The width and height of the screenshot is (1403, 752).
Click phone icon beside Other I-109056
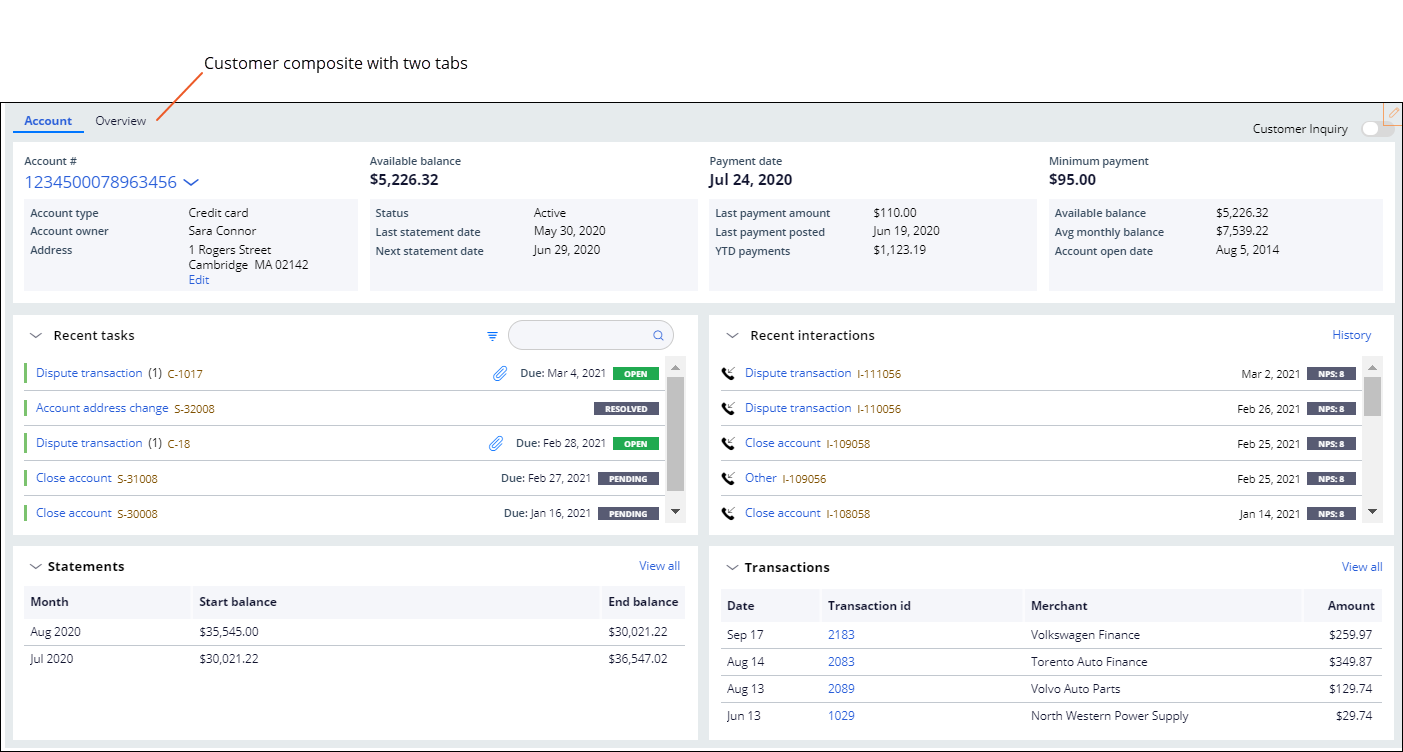(x=728, y=478)
